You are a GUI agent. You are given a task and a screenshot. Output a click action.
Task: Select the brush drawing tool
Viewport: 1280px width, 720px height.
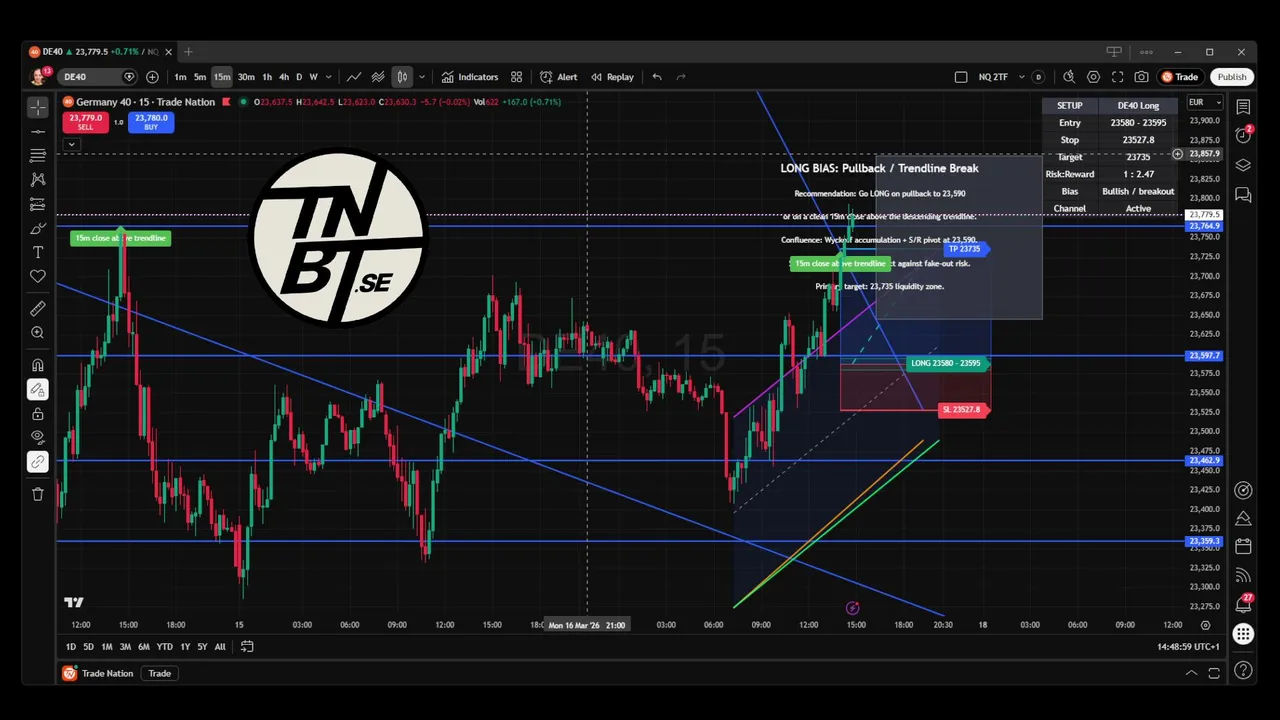(38, 228)
